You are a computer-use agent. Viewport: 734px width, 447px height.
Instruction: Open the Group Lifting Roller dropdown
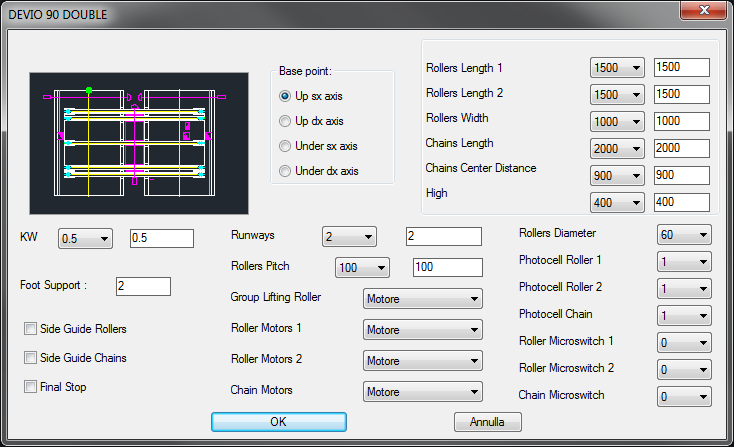(x=423, y=299)
